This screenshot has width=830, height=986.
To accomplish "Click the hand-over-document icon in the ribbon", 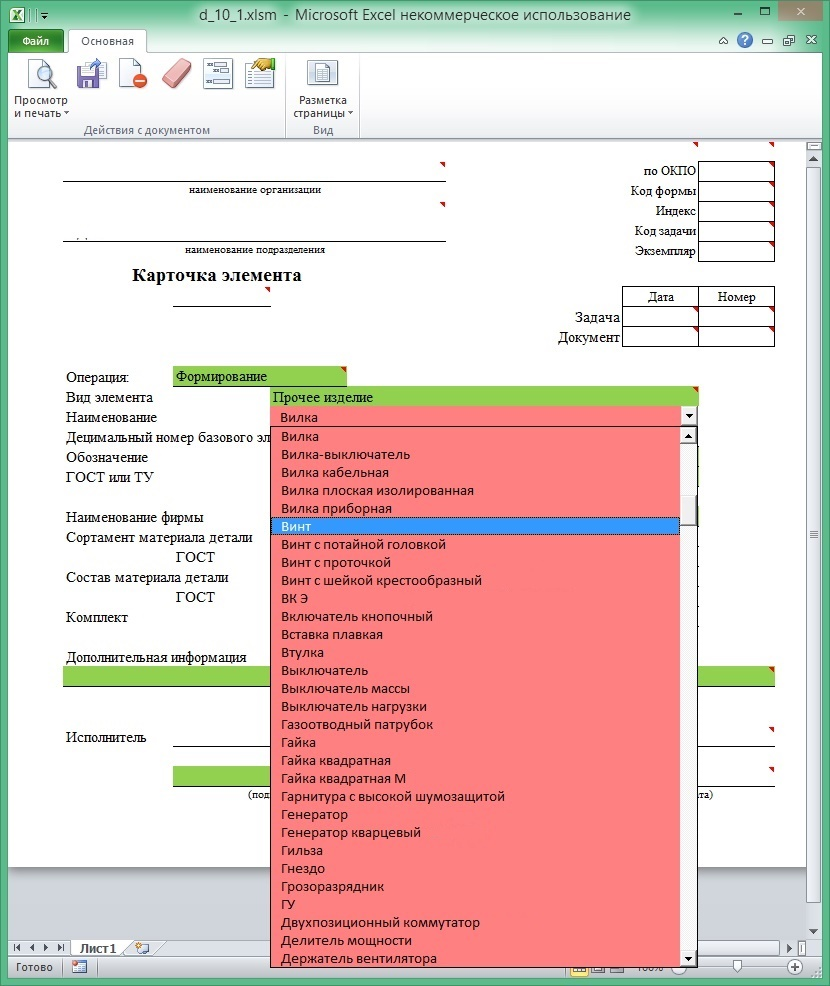I will point(260,74).
